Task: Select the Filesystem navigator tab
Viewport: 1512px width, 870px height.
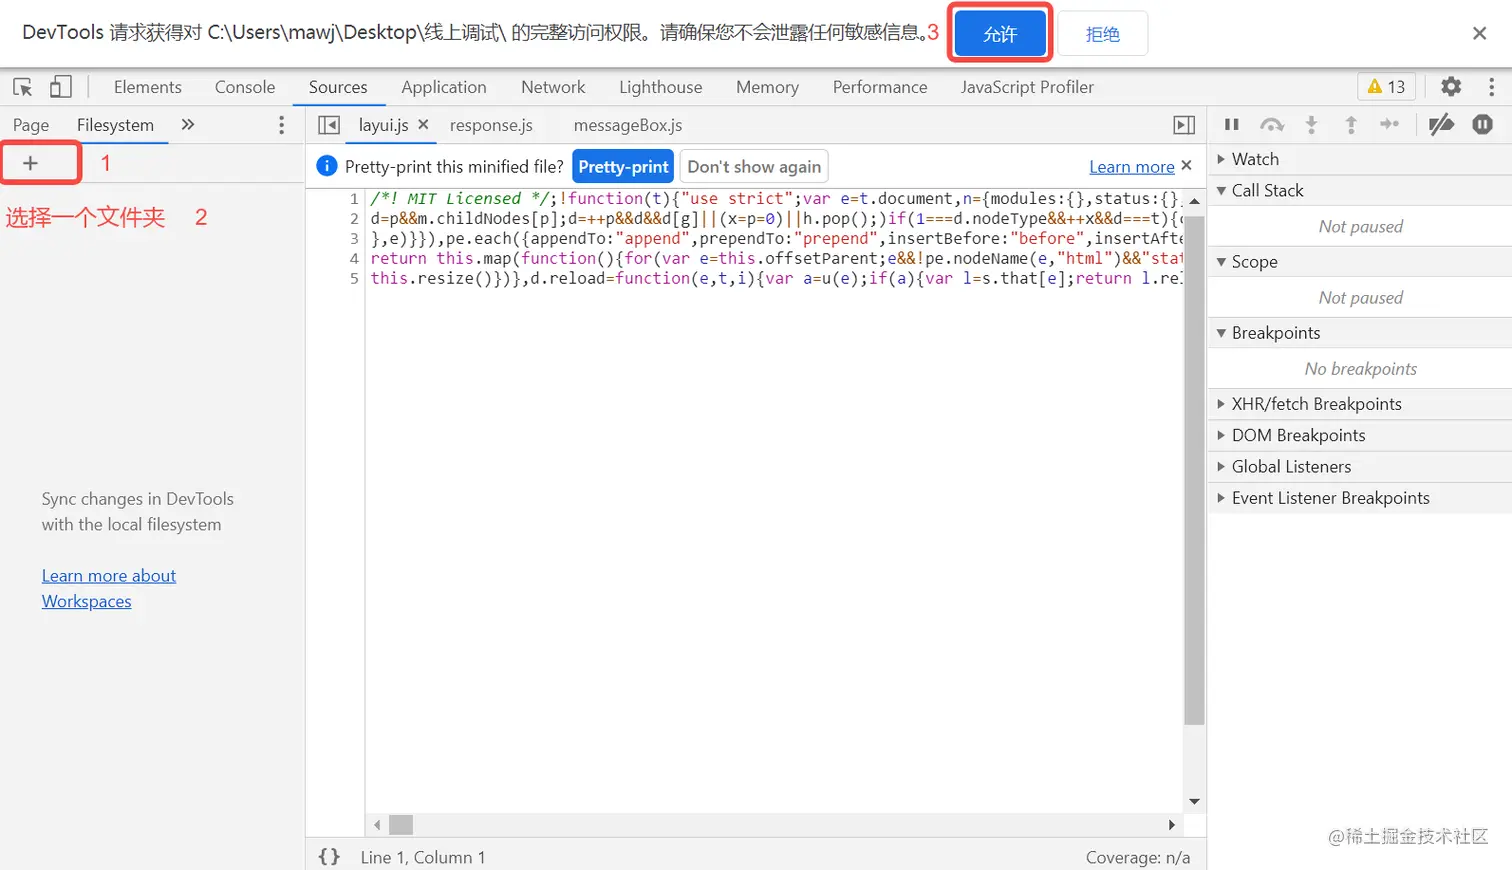Action: click(x=116, y=125)
